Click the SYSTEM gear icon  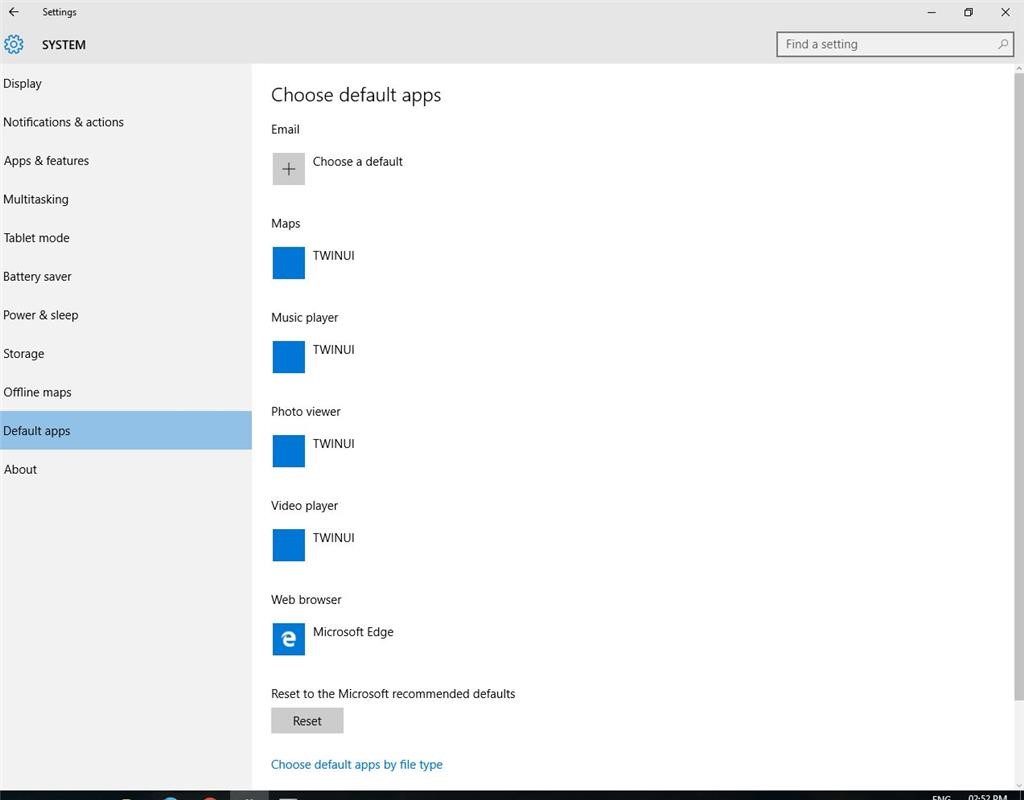tap(14, 44)
